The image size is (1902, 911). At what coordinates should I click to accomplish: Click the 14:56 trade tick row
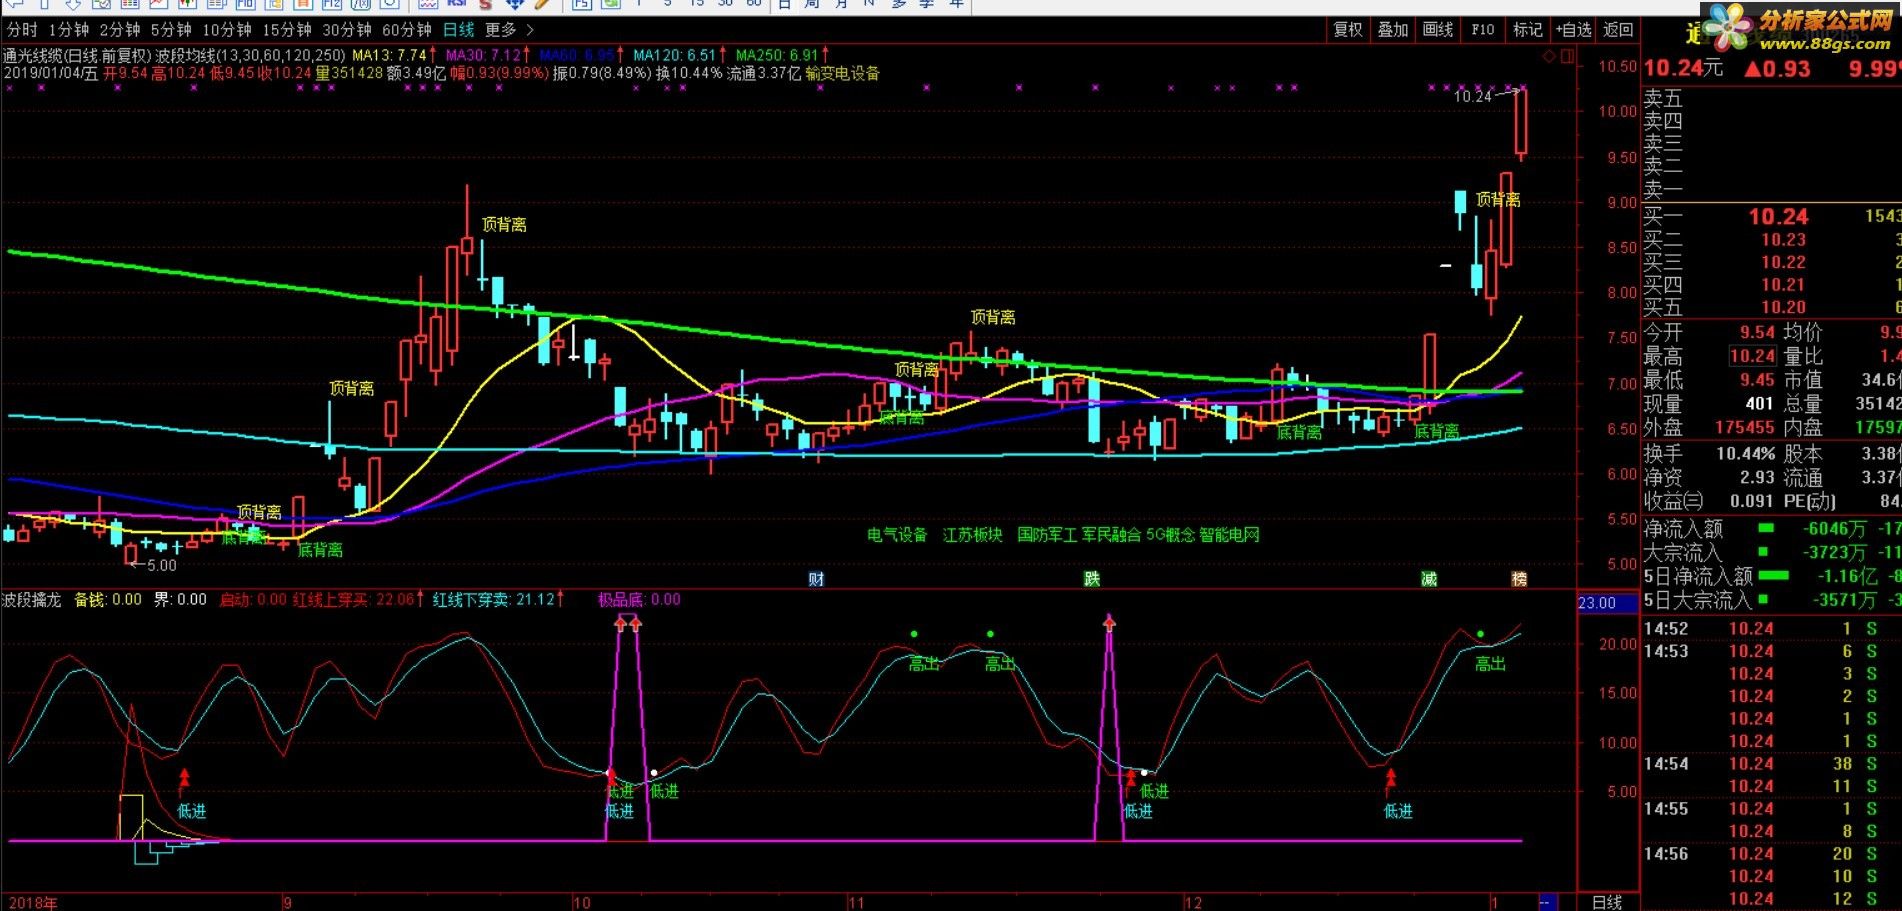1771,854
